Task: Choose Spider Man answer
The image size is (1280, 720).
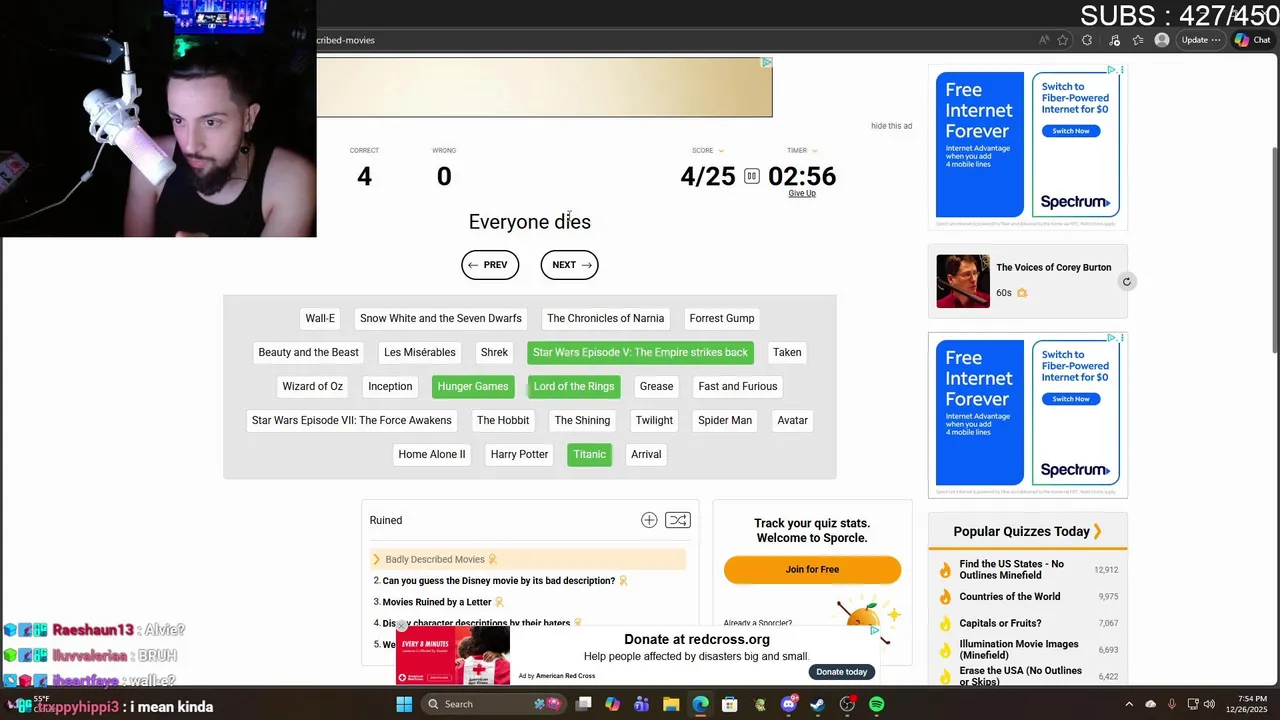Action: (725, 420)
